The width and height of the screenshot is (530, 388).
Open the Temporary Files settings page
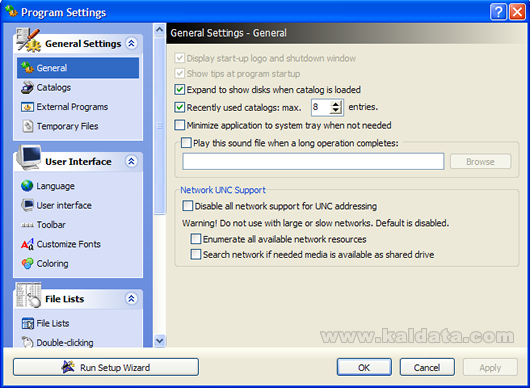pos(67,126)
